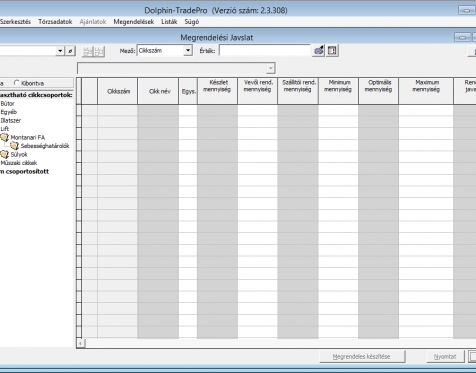The width and height of the screenshot is (476, 373).
Task: Open the Súgó menu
Action: point(192,22)
